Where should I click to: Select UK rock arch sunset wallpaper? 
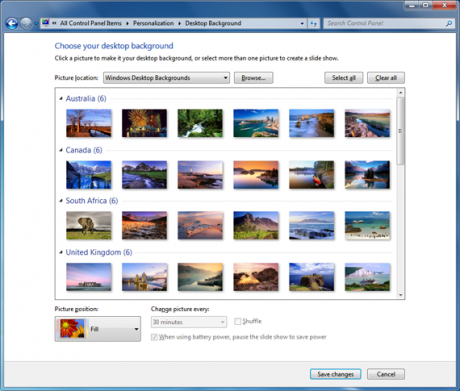point(256,277)
